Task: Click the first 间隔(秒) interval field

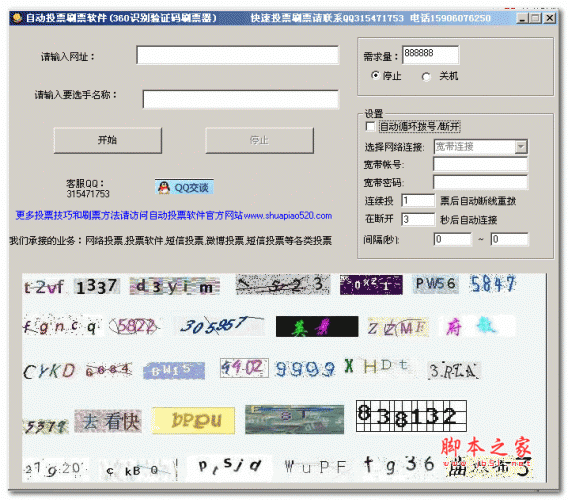Action: (453, 239)
